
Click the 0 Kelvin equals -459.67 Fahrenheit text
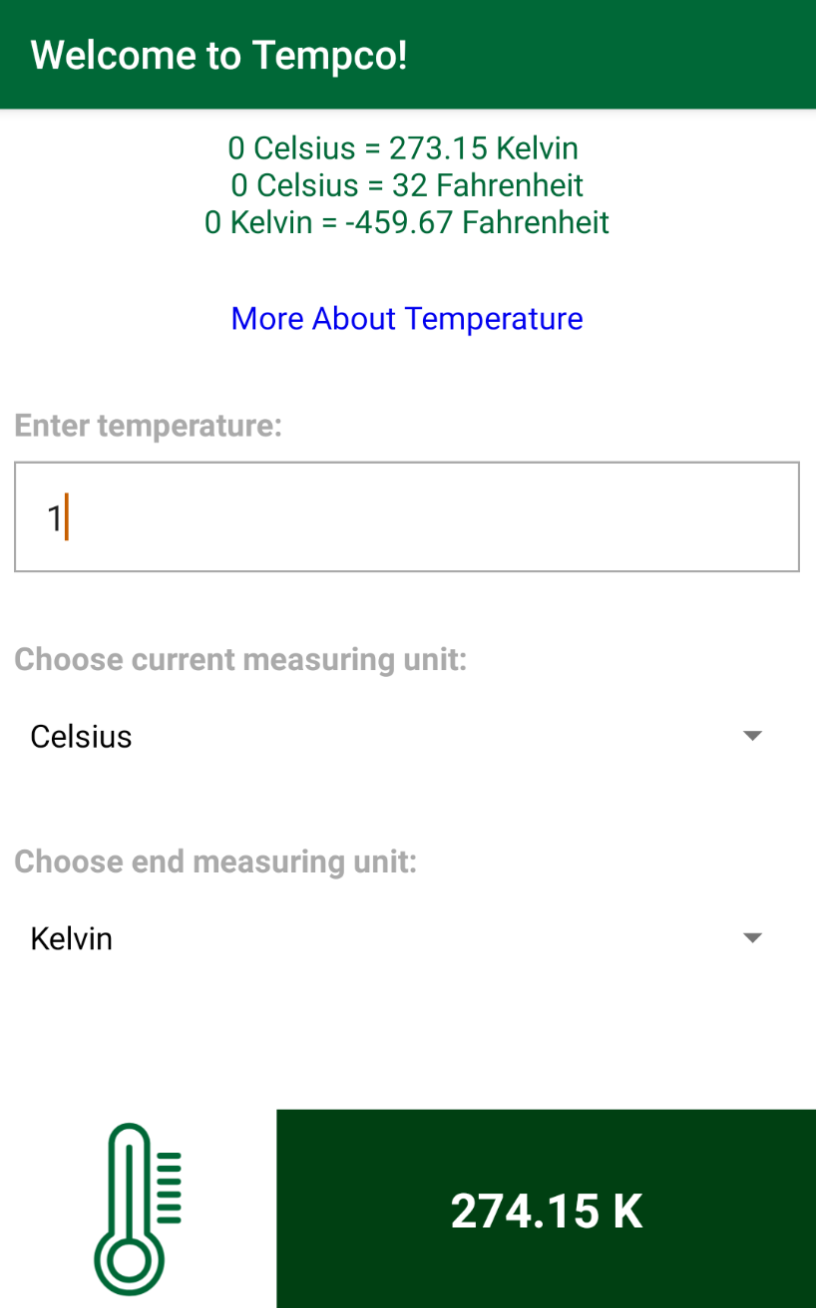tap(408, 222)
